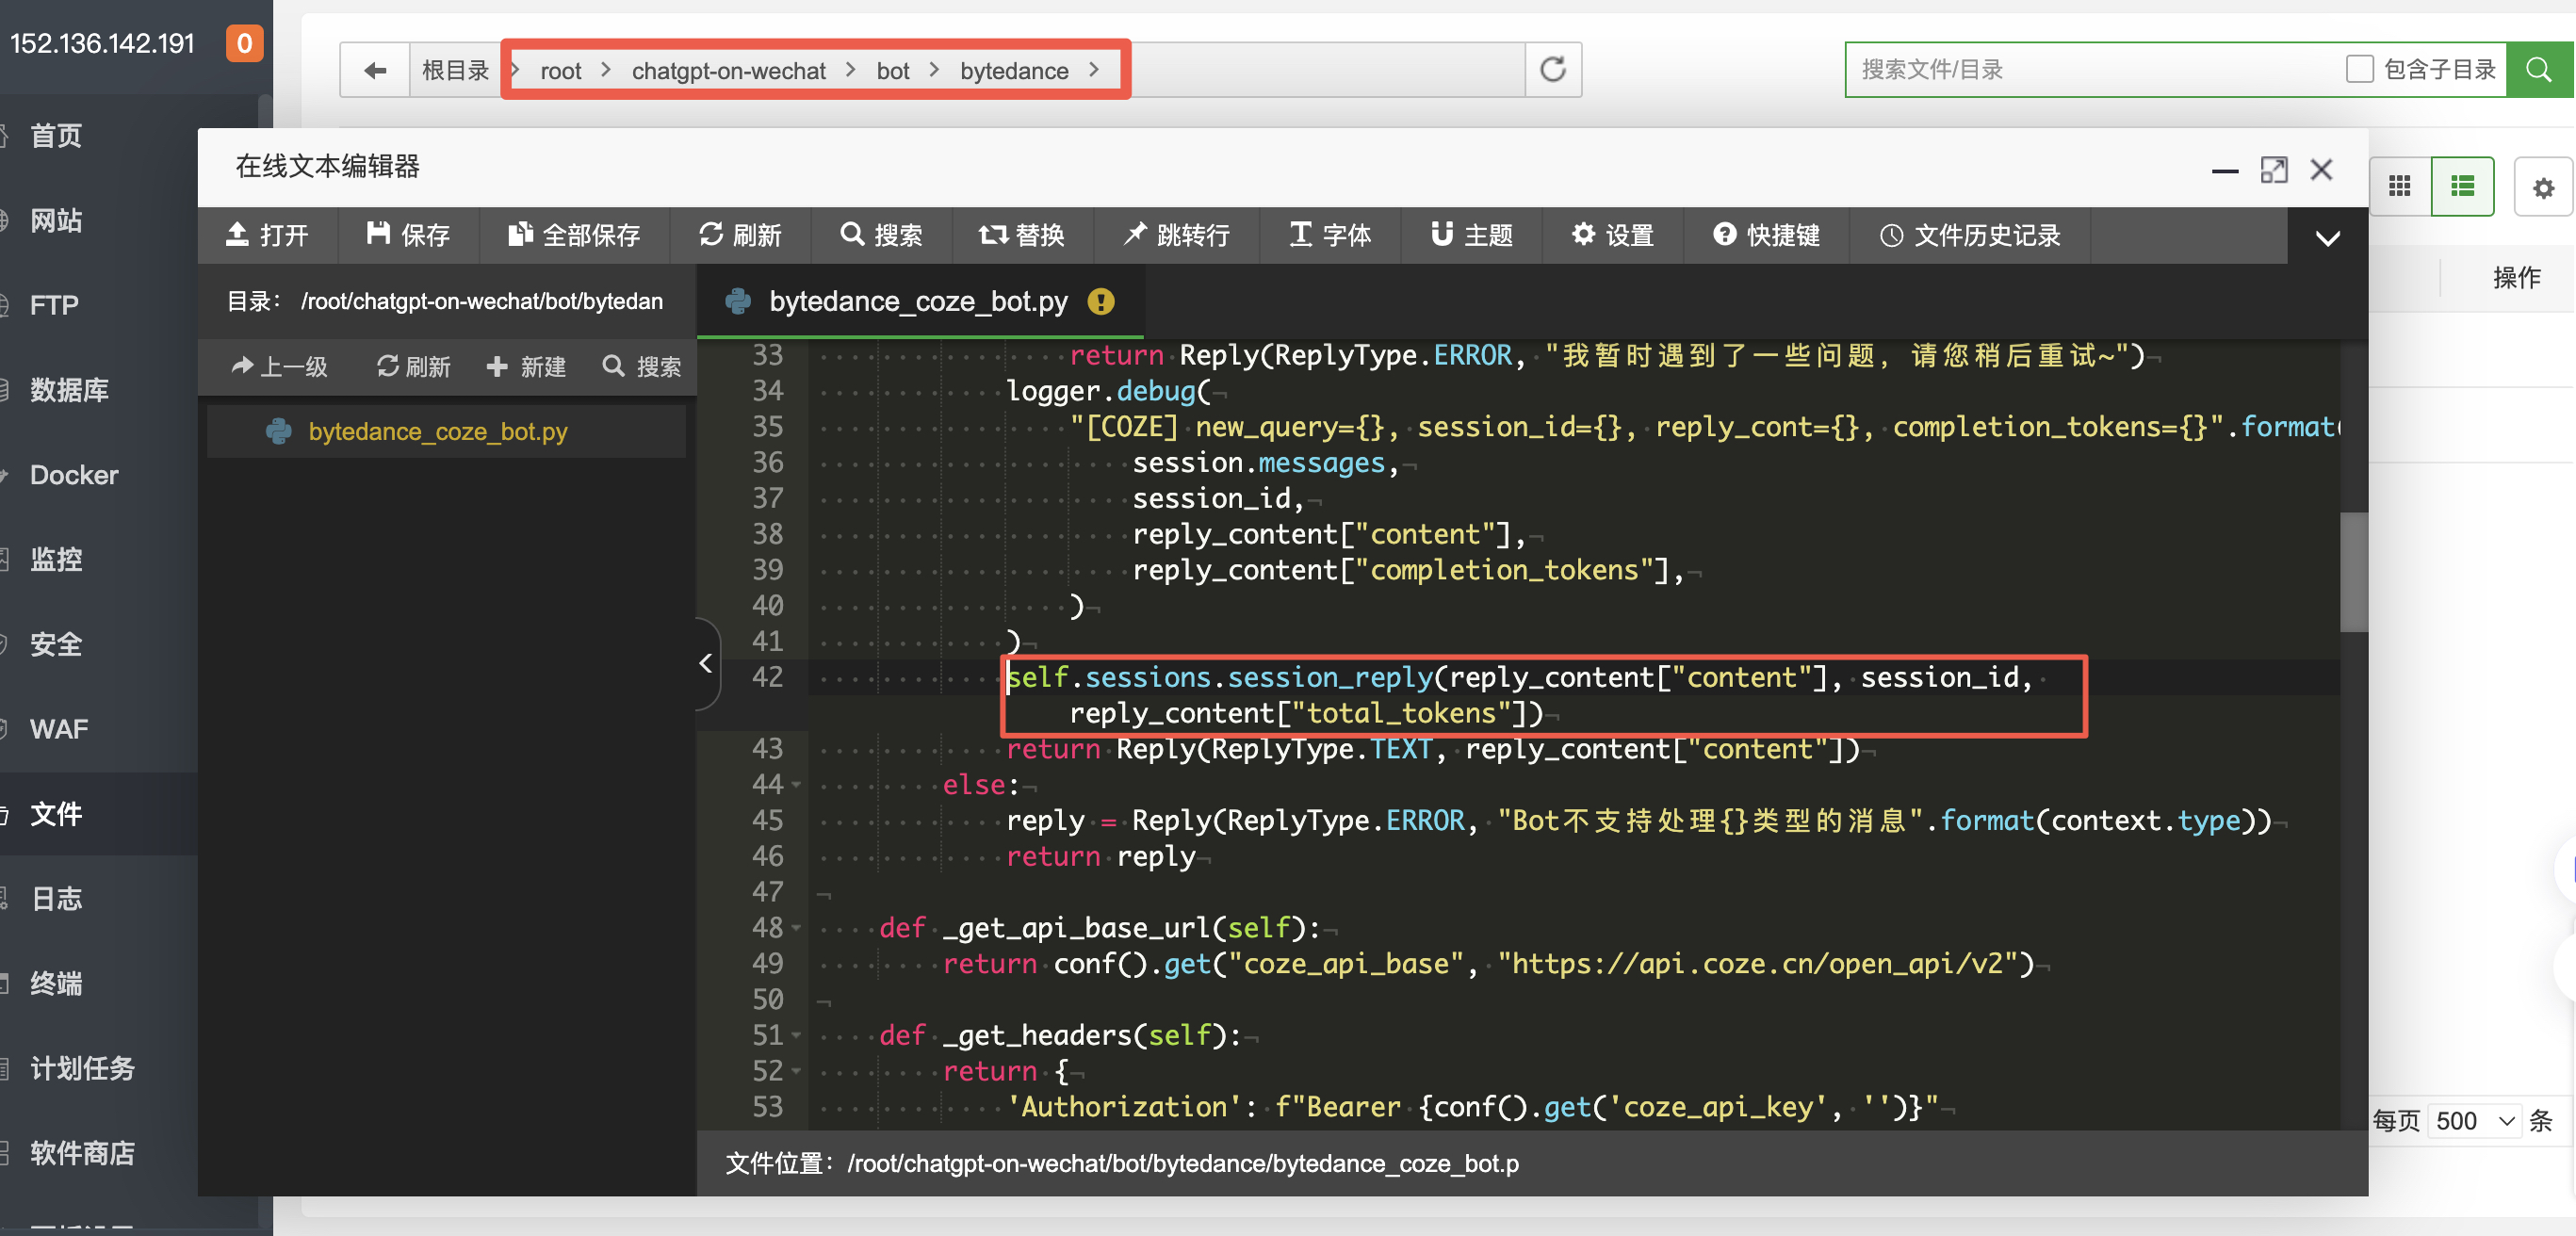Viewport: 2576px width, 1236px height.
Task: Enable the 包含子目录 checkbox
Action: (x=2359, y=69)
